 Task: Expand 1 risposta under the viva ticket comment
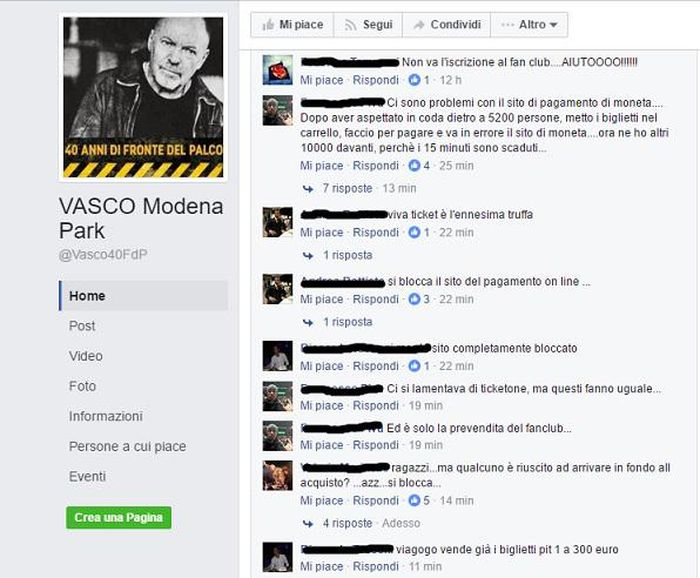point(347,255)
